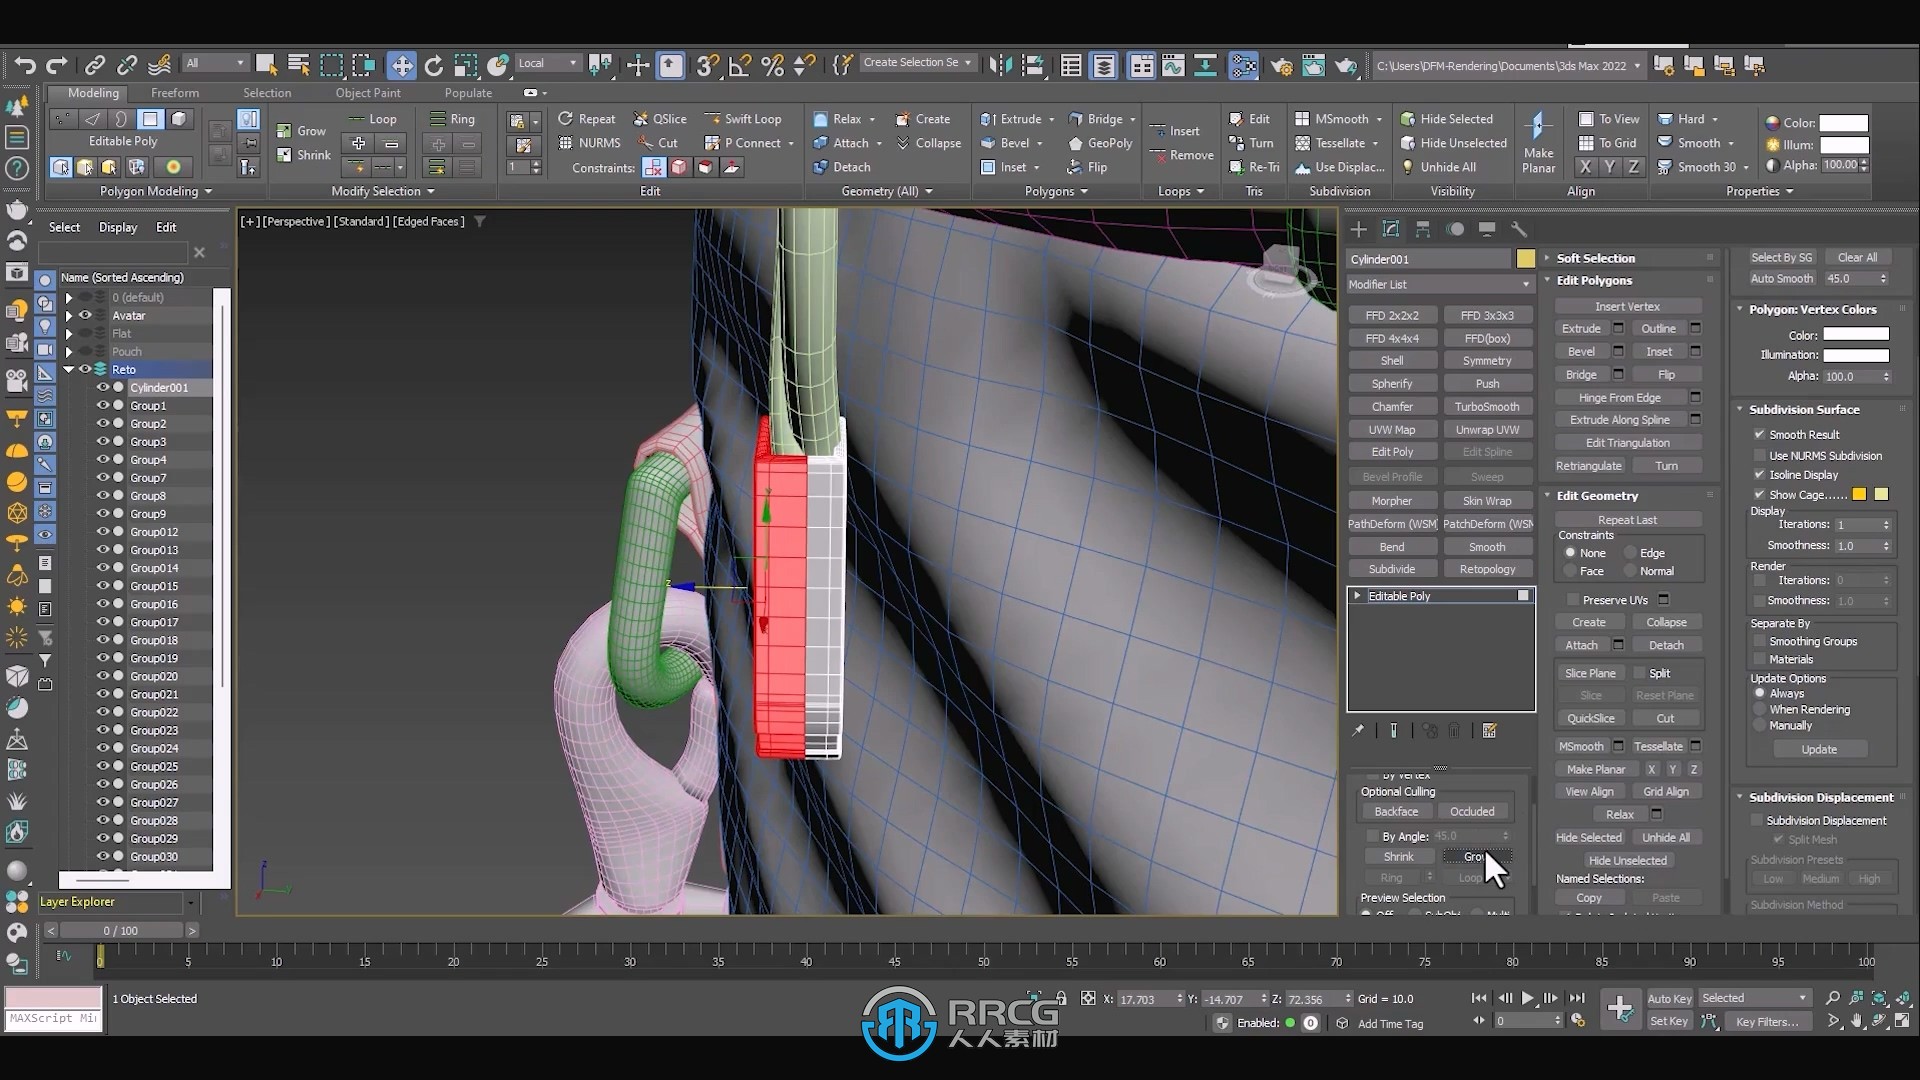Open the Modify command panel tab
The width and height of the screenshot is (1920, 1080).
click(x=1390, y=229)
